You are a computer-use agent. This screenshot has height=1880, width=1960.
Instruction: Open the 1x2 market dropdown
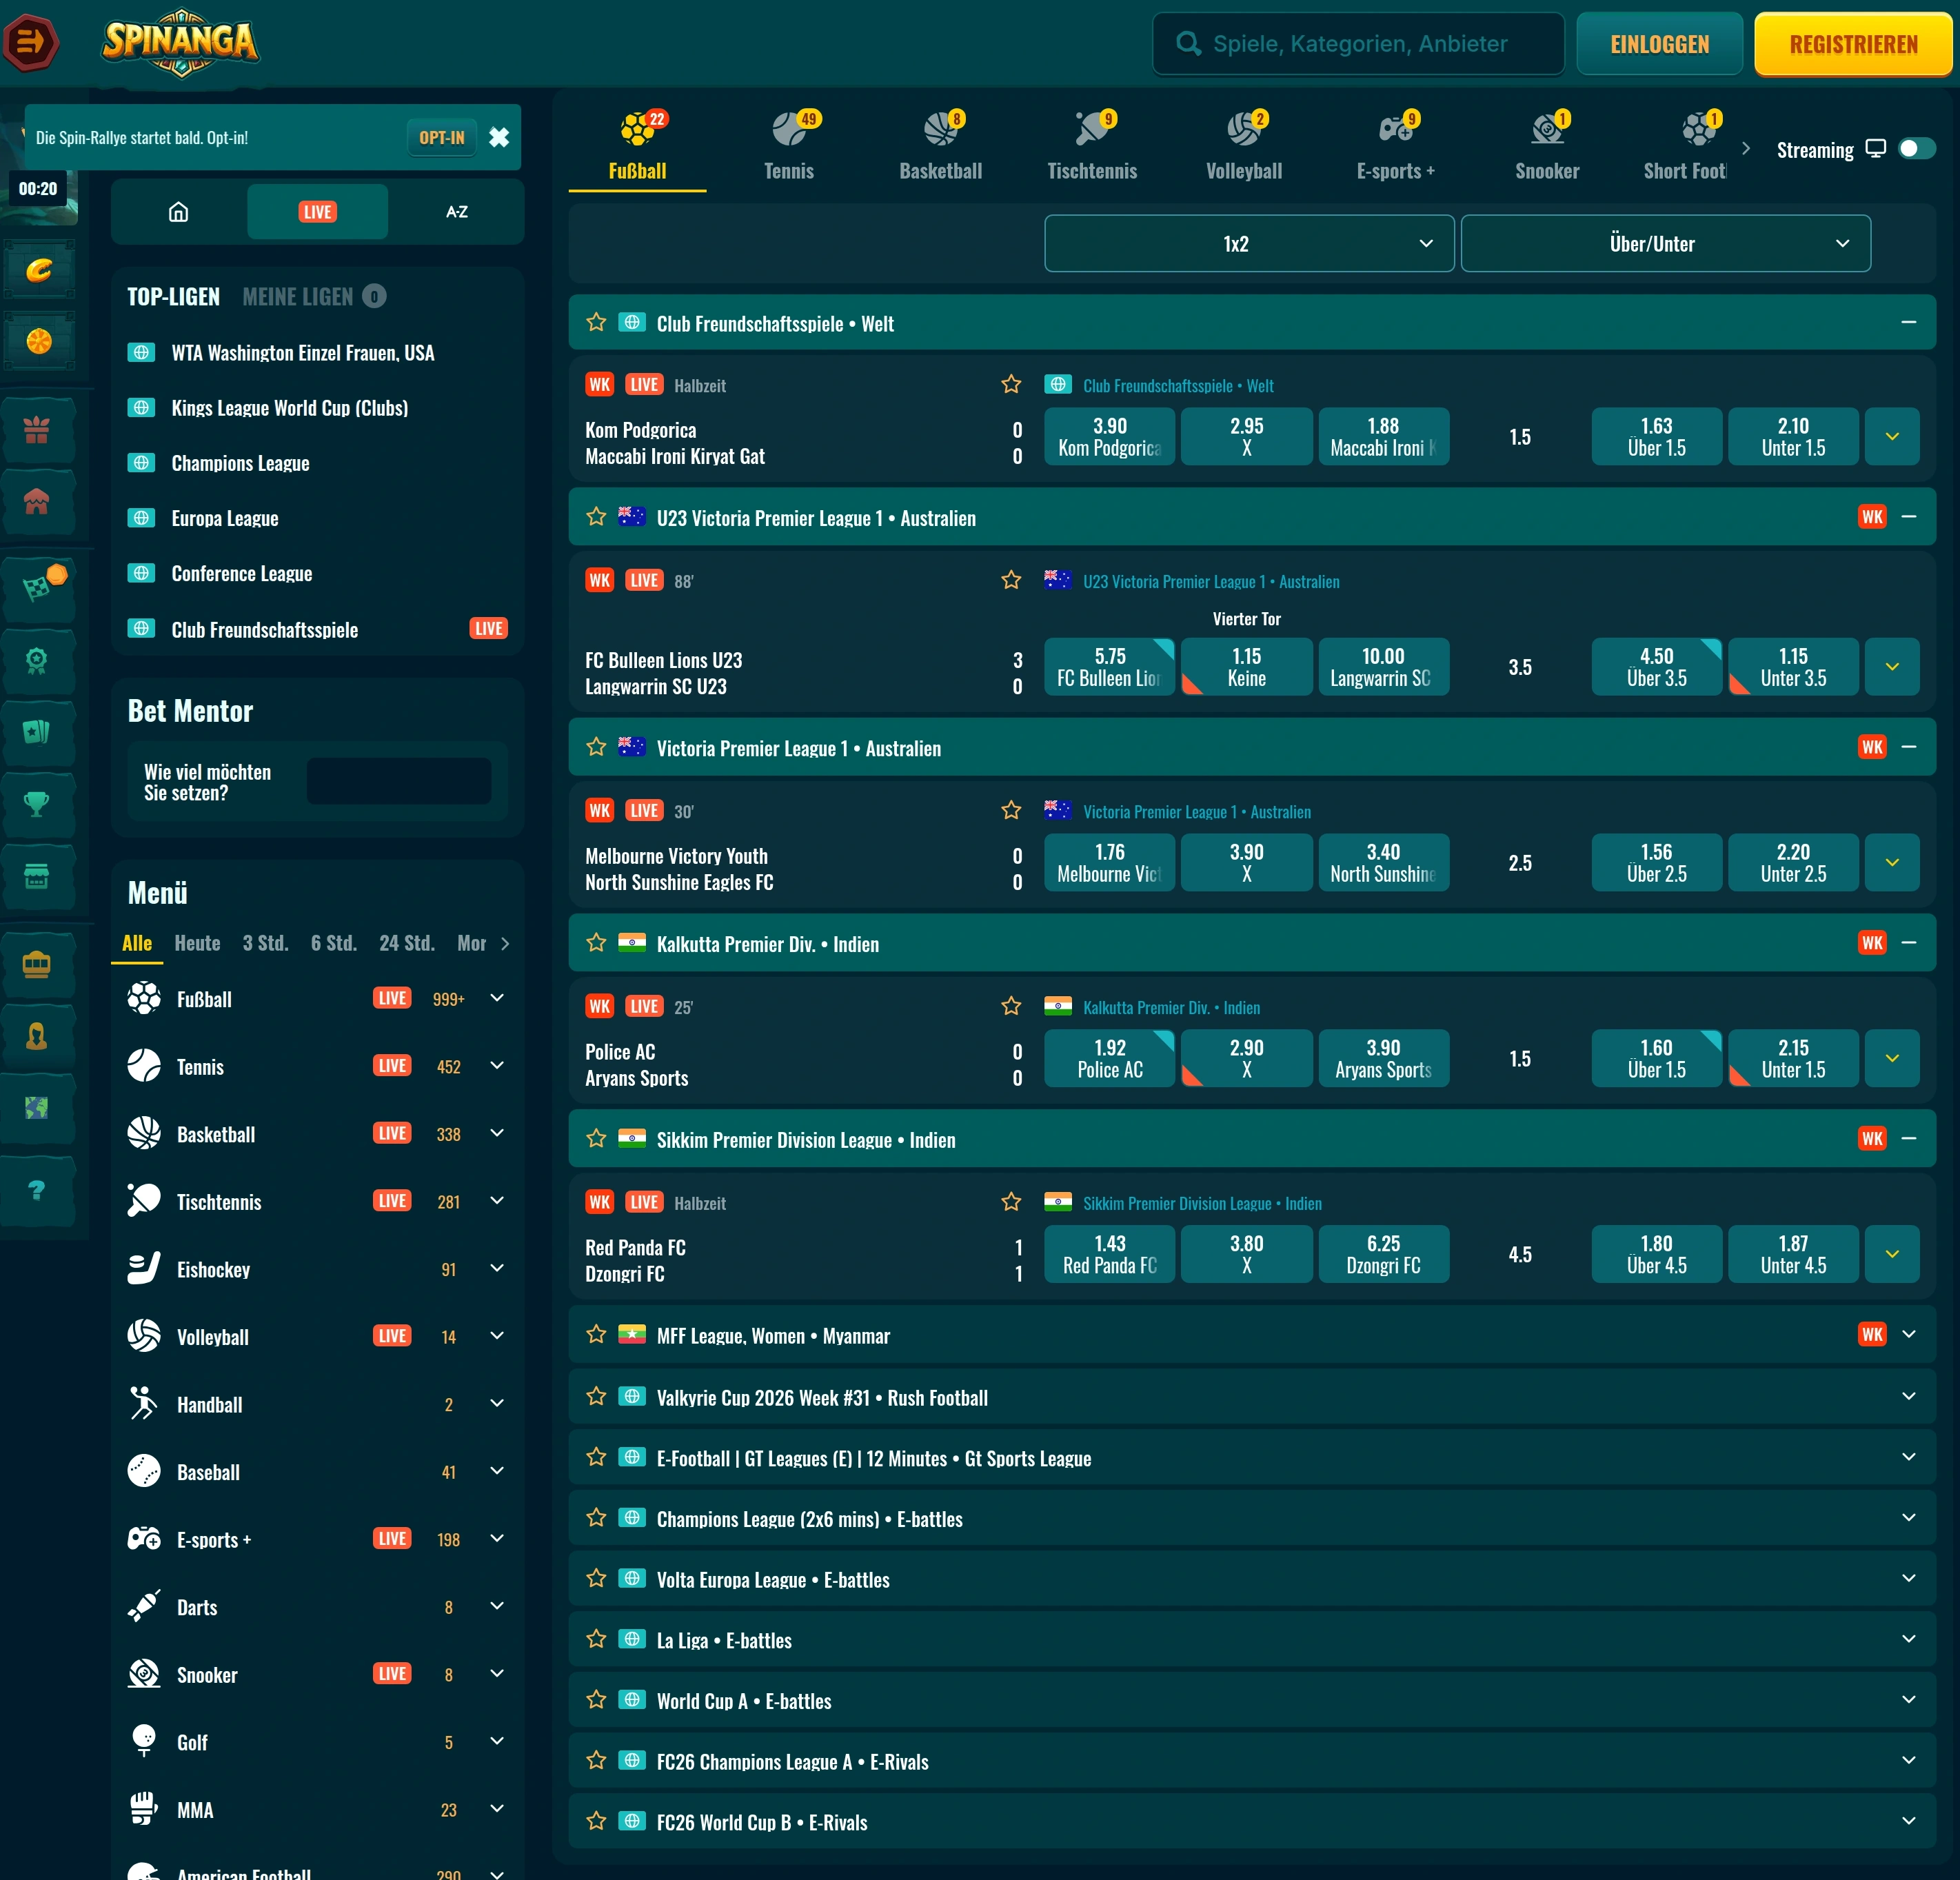tap(1249, 243)
